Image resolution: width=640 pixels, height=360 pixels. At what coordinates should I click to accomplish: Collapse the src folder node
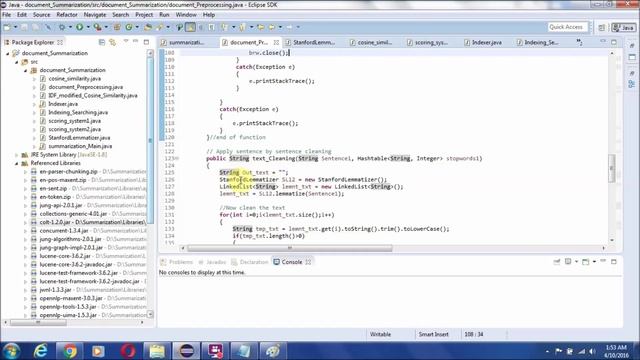click(x=17, y=62)
